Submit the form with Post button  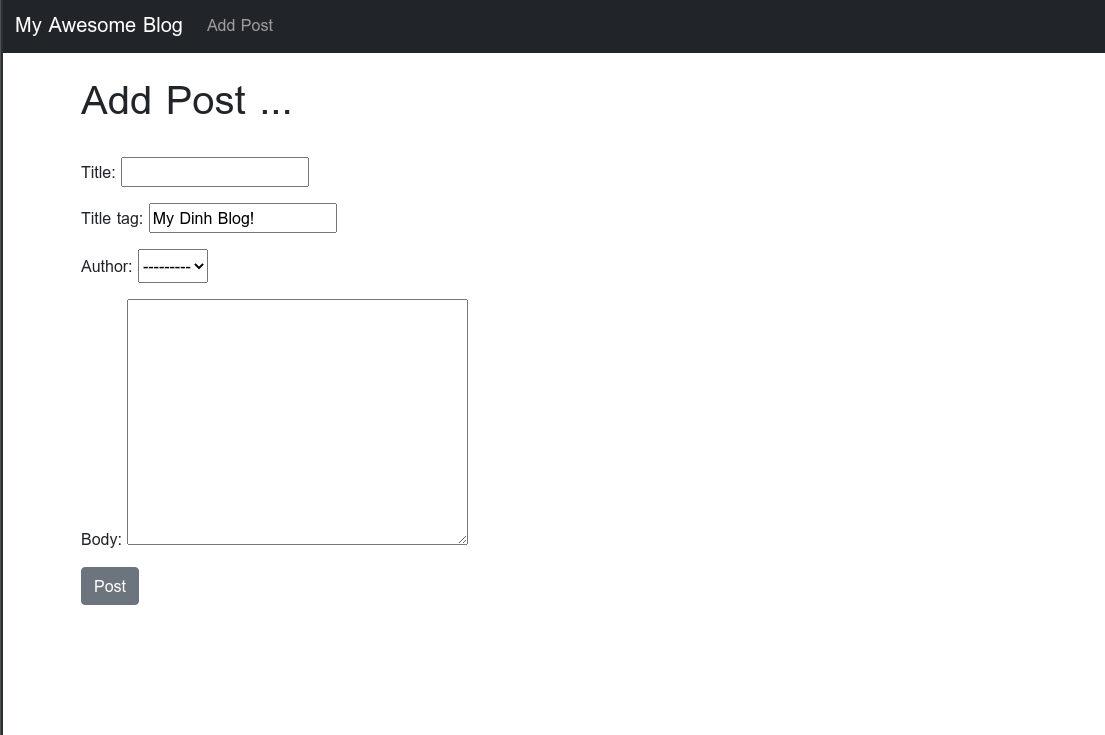[x=110, y=586]
